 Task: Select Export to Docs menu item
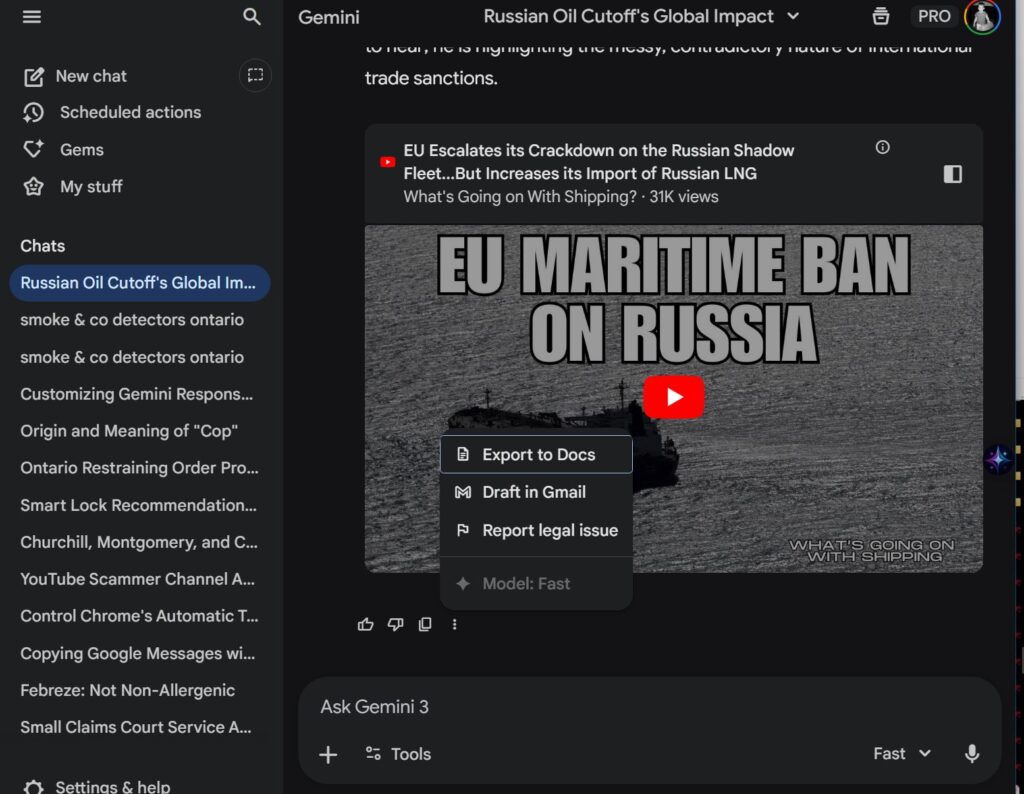click(536, 455)
